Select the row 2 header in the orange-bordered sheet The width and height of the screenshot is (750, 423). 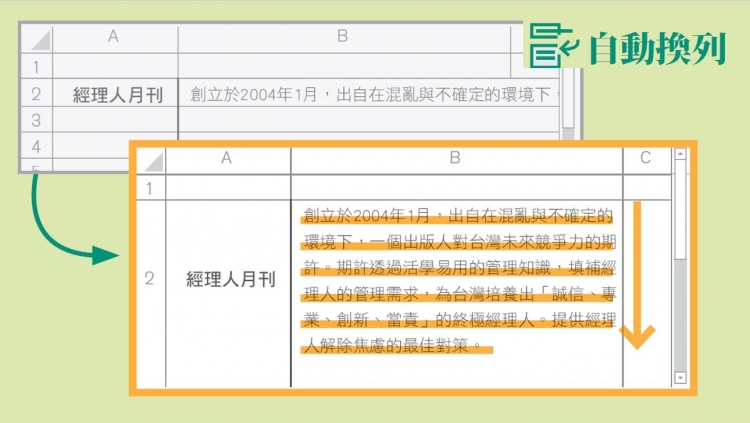click(x=149, y=279)
